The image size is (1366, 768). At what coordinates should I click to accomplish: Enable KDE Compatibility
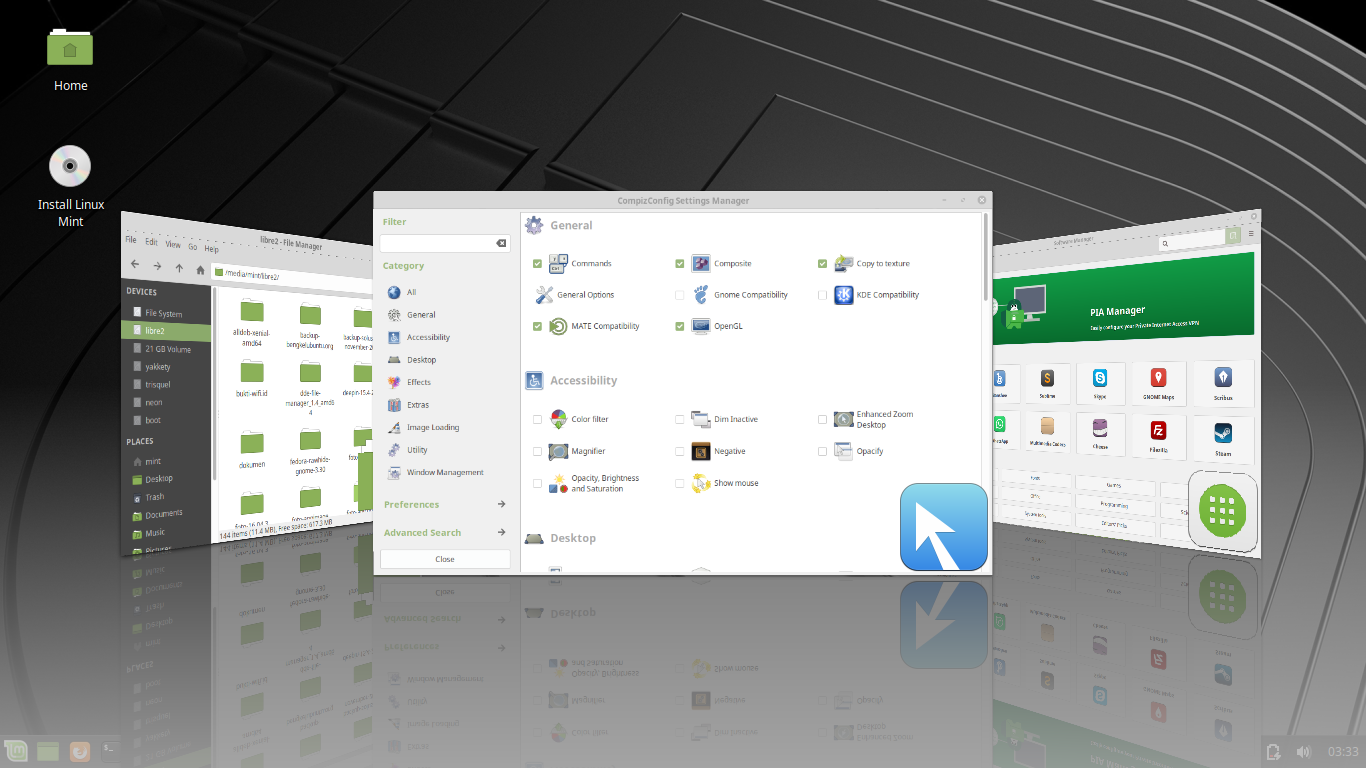tap(822, 295)
